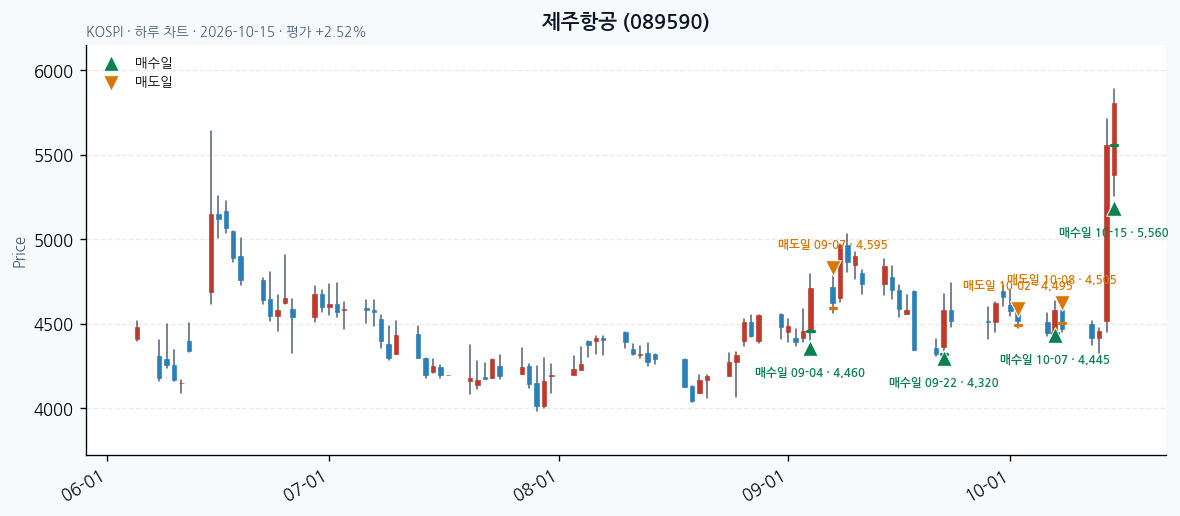Click the chart title 제주항공 (089590)

[x=625, y=22]
